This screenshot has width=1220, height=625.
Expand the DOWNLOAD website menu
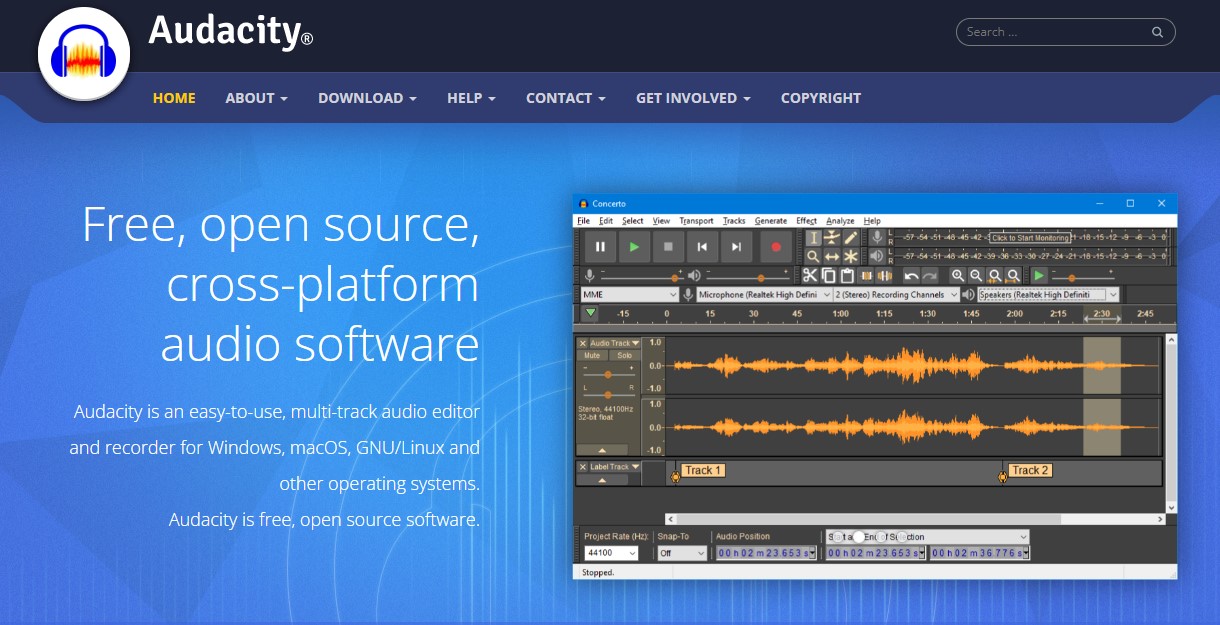point(367,98)
